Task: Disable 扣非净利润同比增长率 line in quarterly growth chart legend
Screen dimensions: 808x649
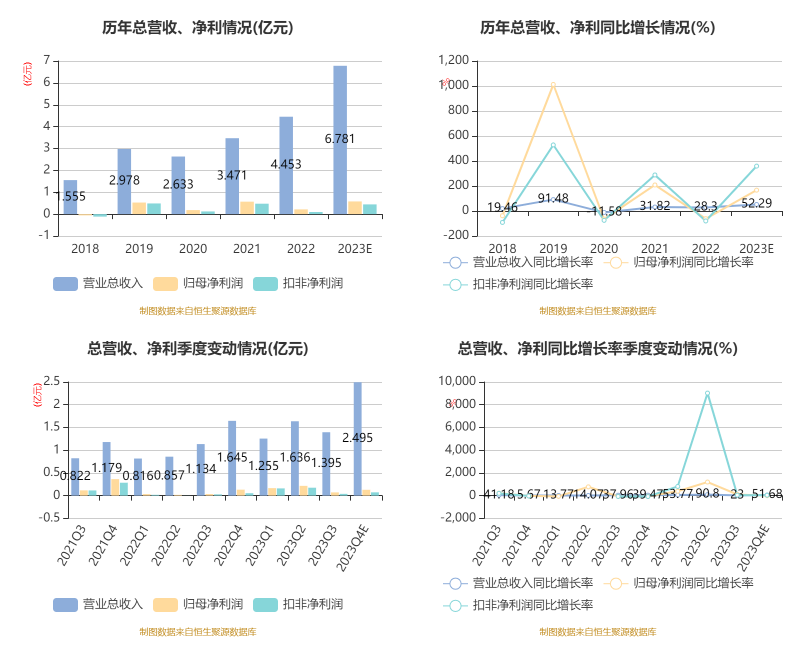Action: point(455,604)
